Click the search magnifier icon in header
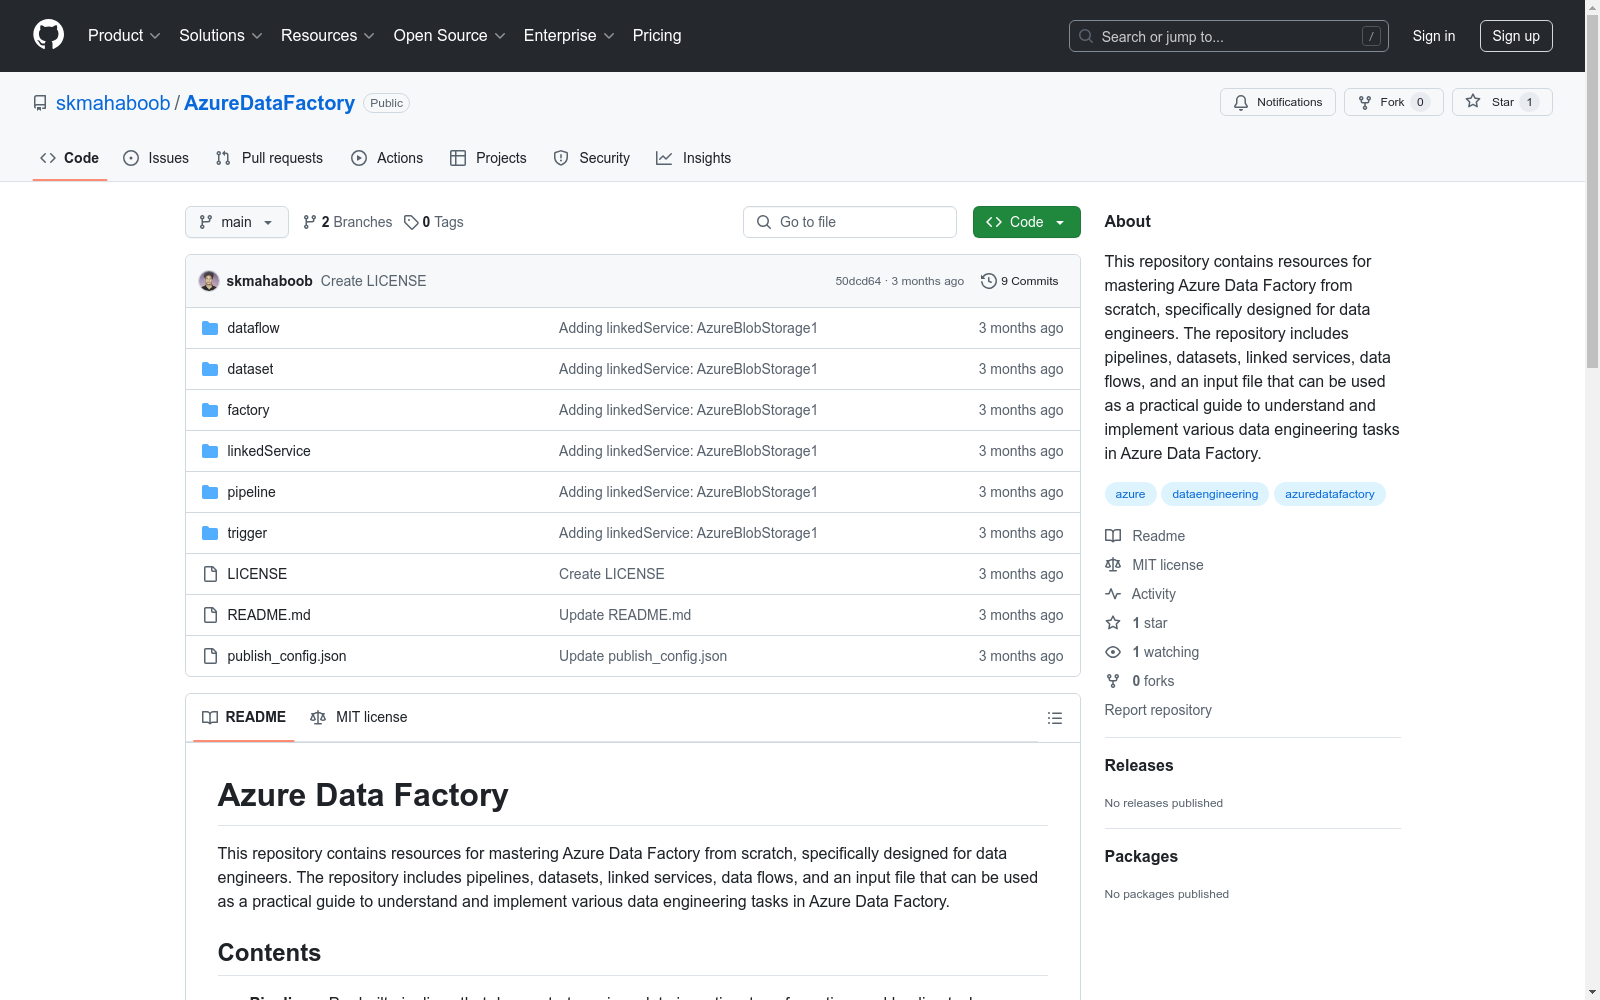Viewport: 1600px width, 1000px height. point(1086,36)
